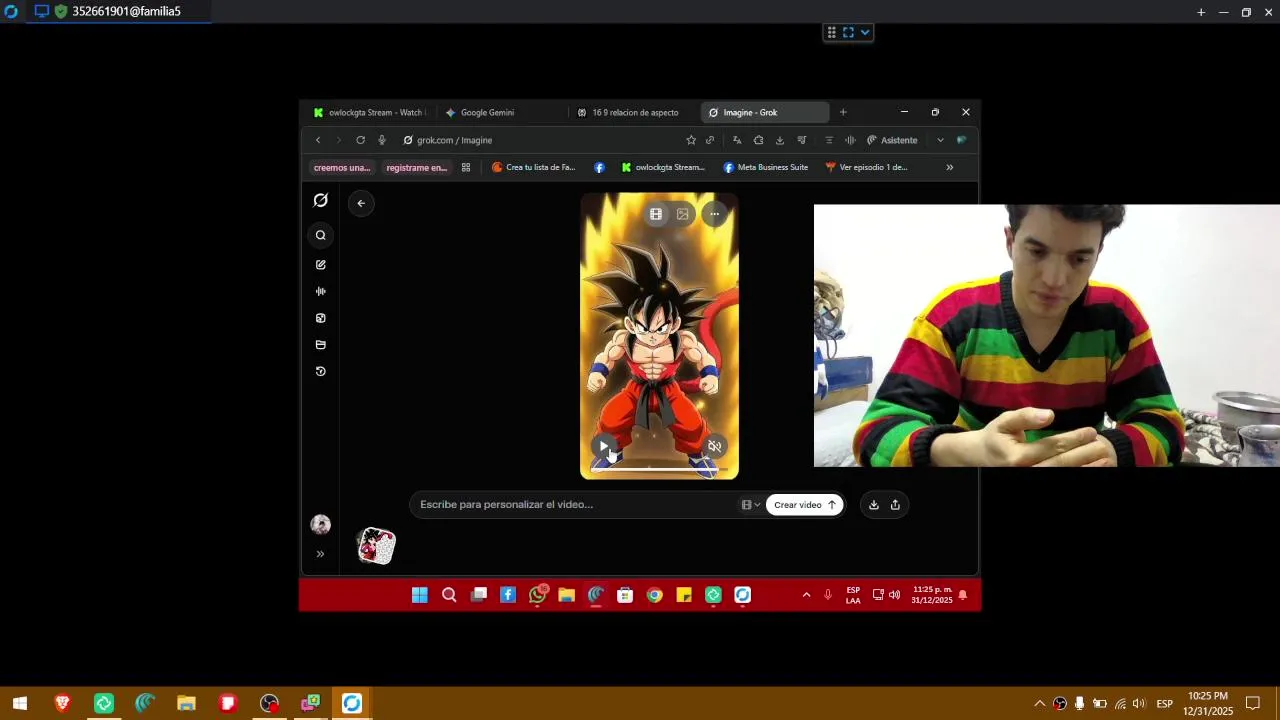Select video mode icon above the Goku image

point(656,214)
